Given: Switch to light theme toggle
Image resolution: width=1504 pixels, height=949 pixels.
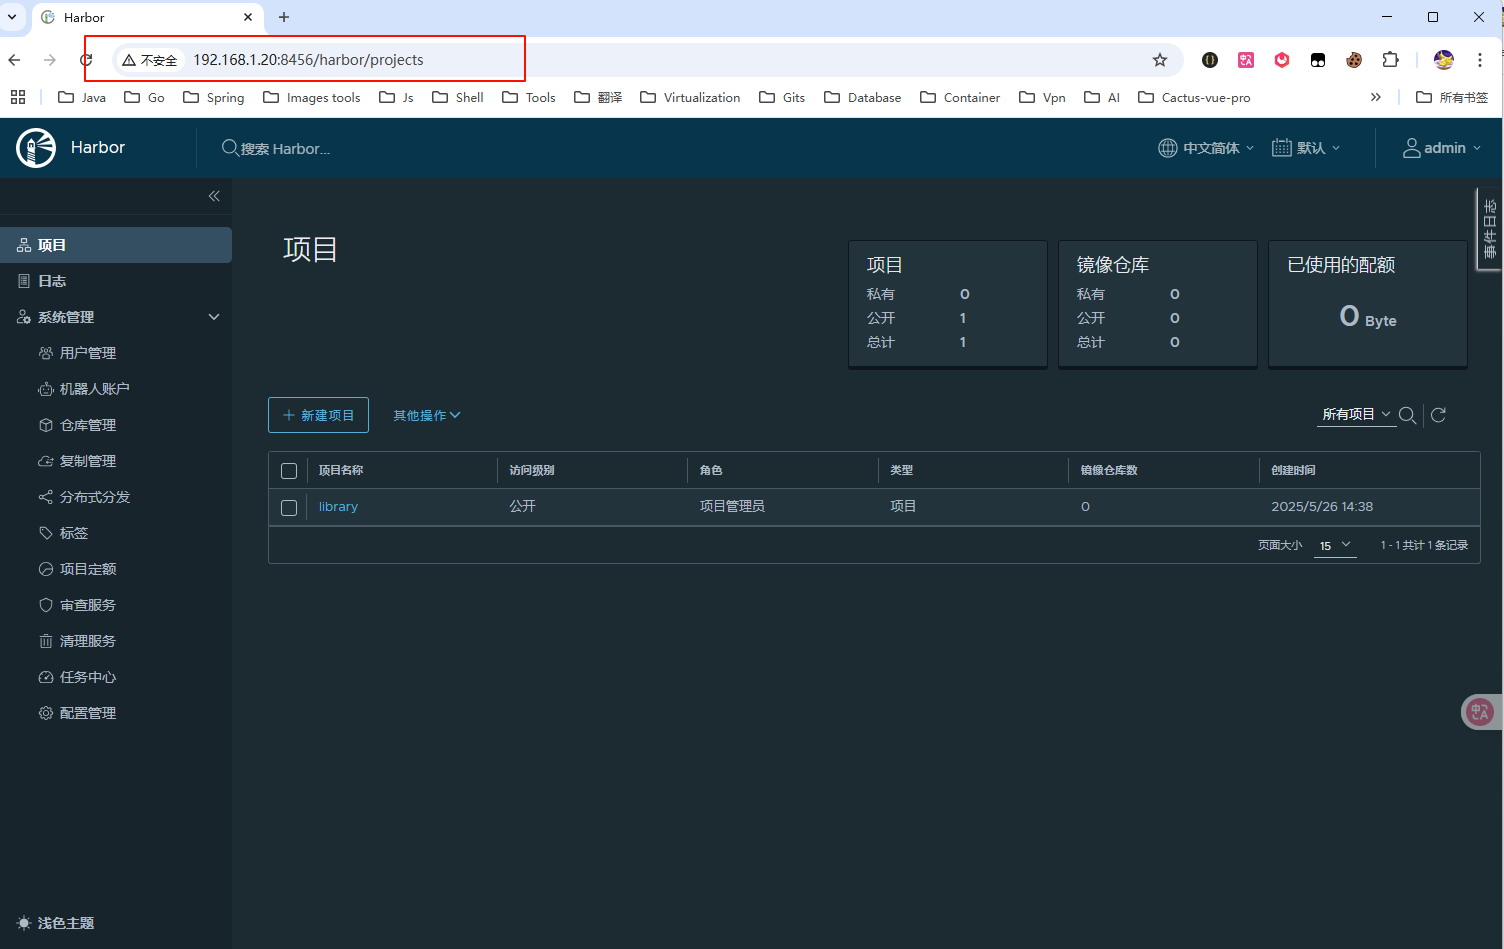Looking at the screenshot, I should pyautogui.click(x=56, y=923).
